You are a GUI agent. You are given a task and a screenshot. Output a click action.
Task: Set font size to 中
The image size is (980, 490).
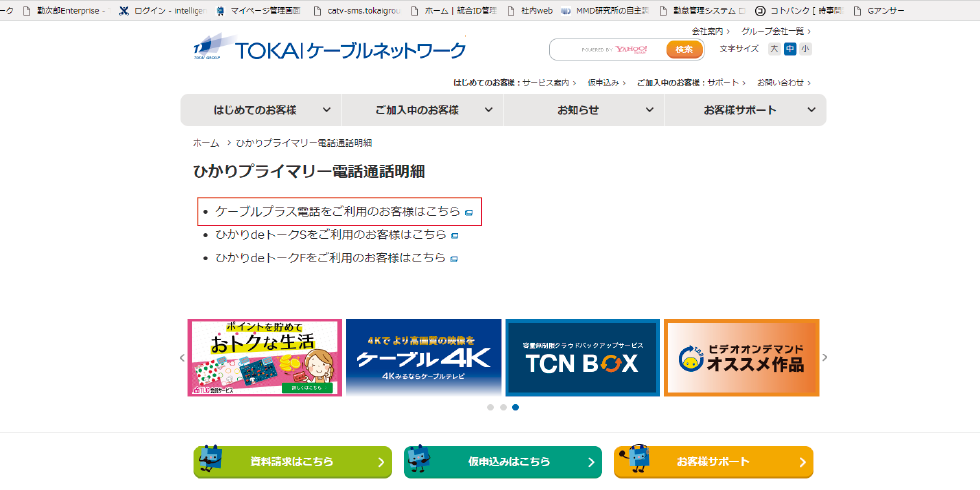pos(790,49)
